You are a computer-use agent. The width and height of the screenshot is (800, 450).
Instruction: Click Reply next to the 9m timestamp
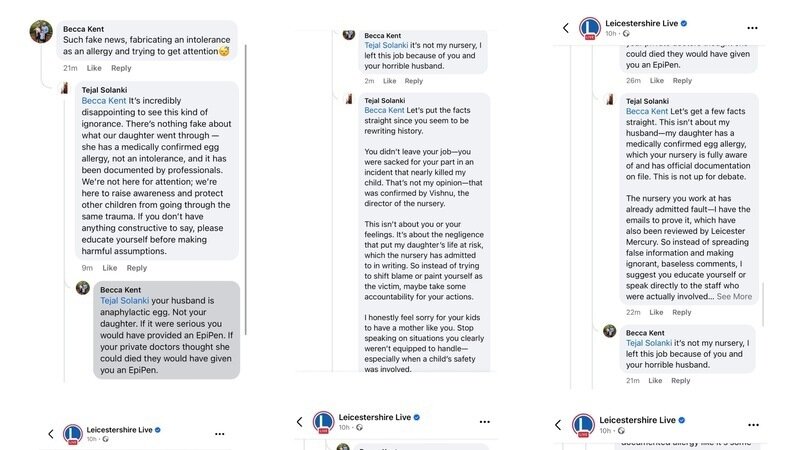coord(137,268)
